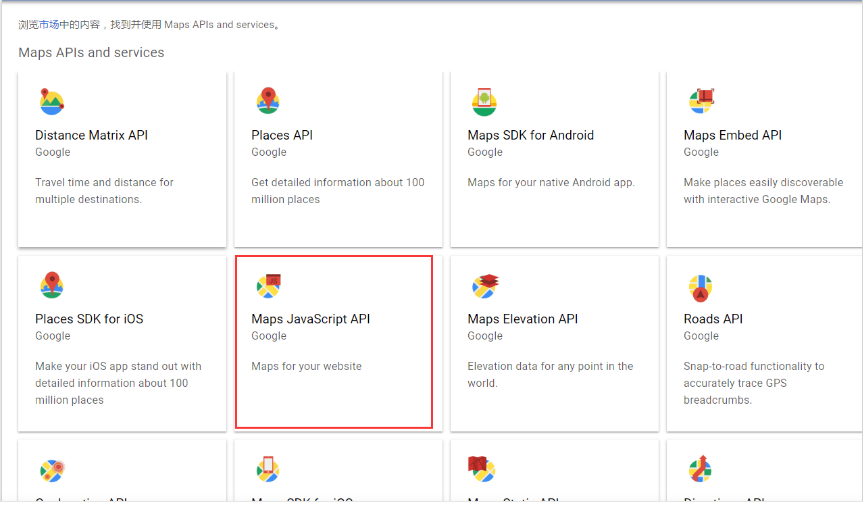
Task: Open the Distance Matrix API title
Action: pos(92,135)
